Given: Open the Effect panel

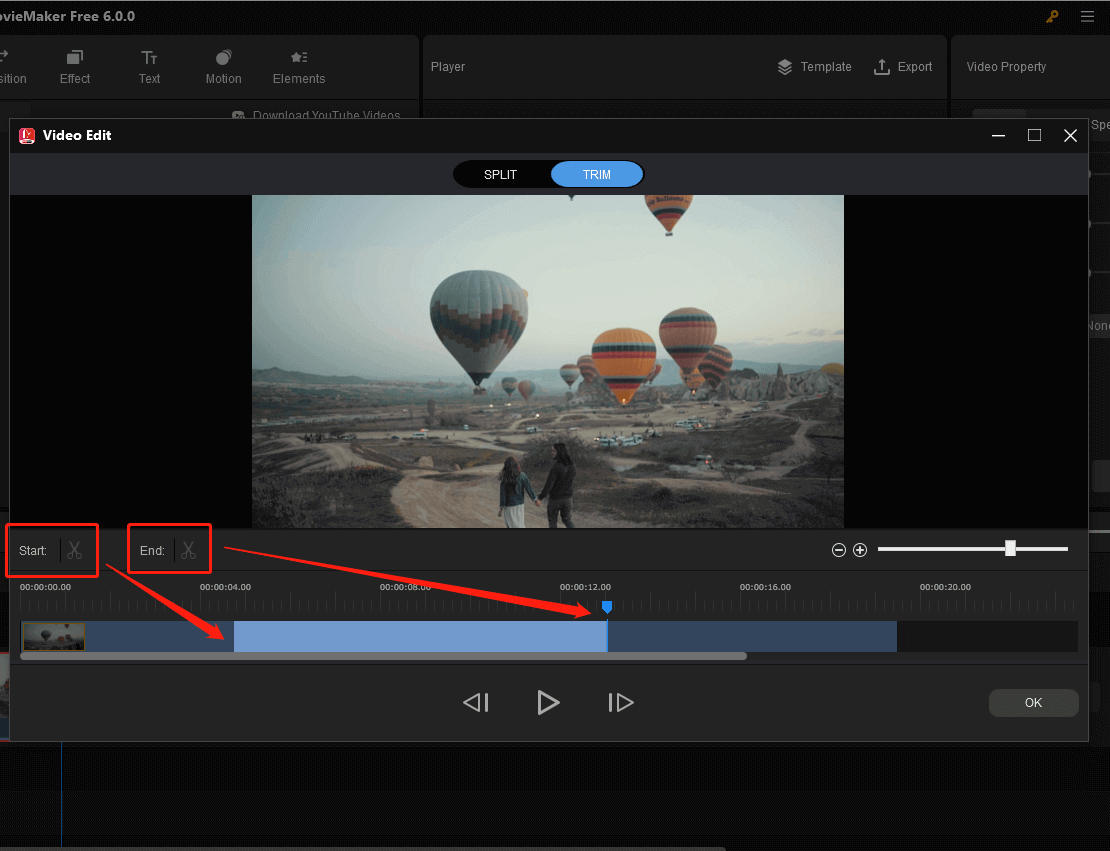Looking at the screenshot, I should coord(74,66).
